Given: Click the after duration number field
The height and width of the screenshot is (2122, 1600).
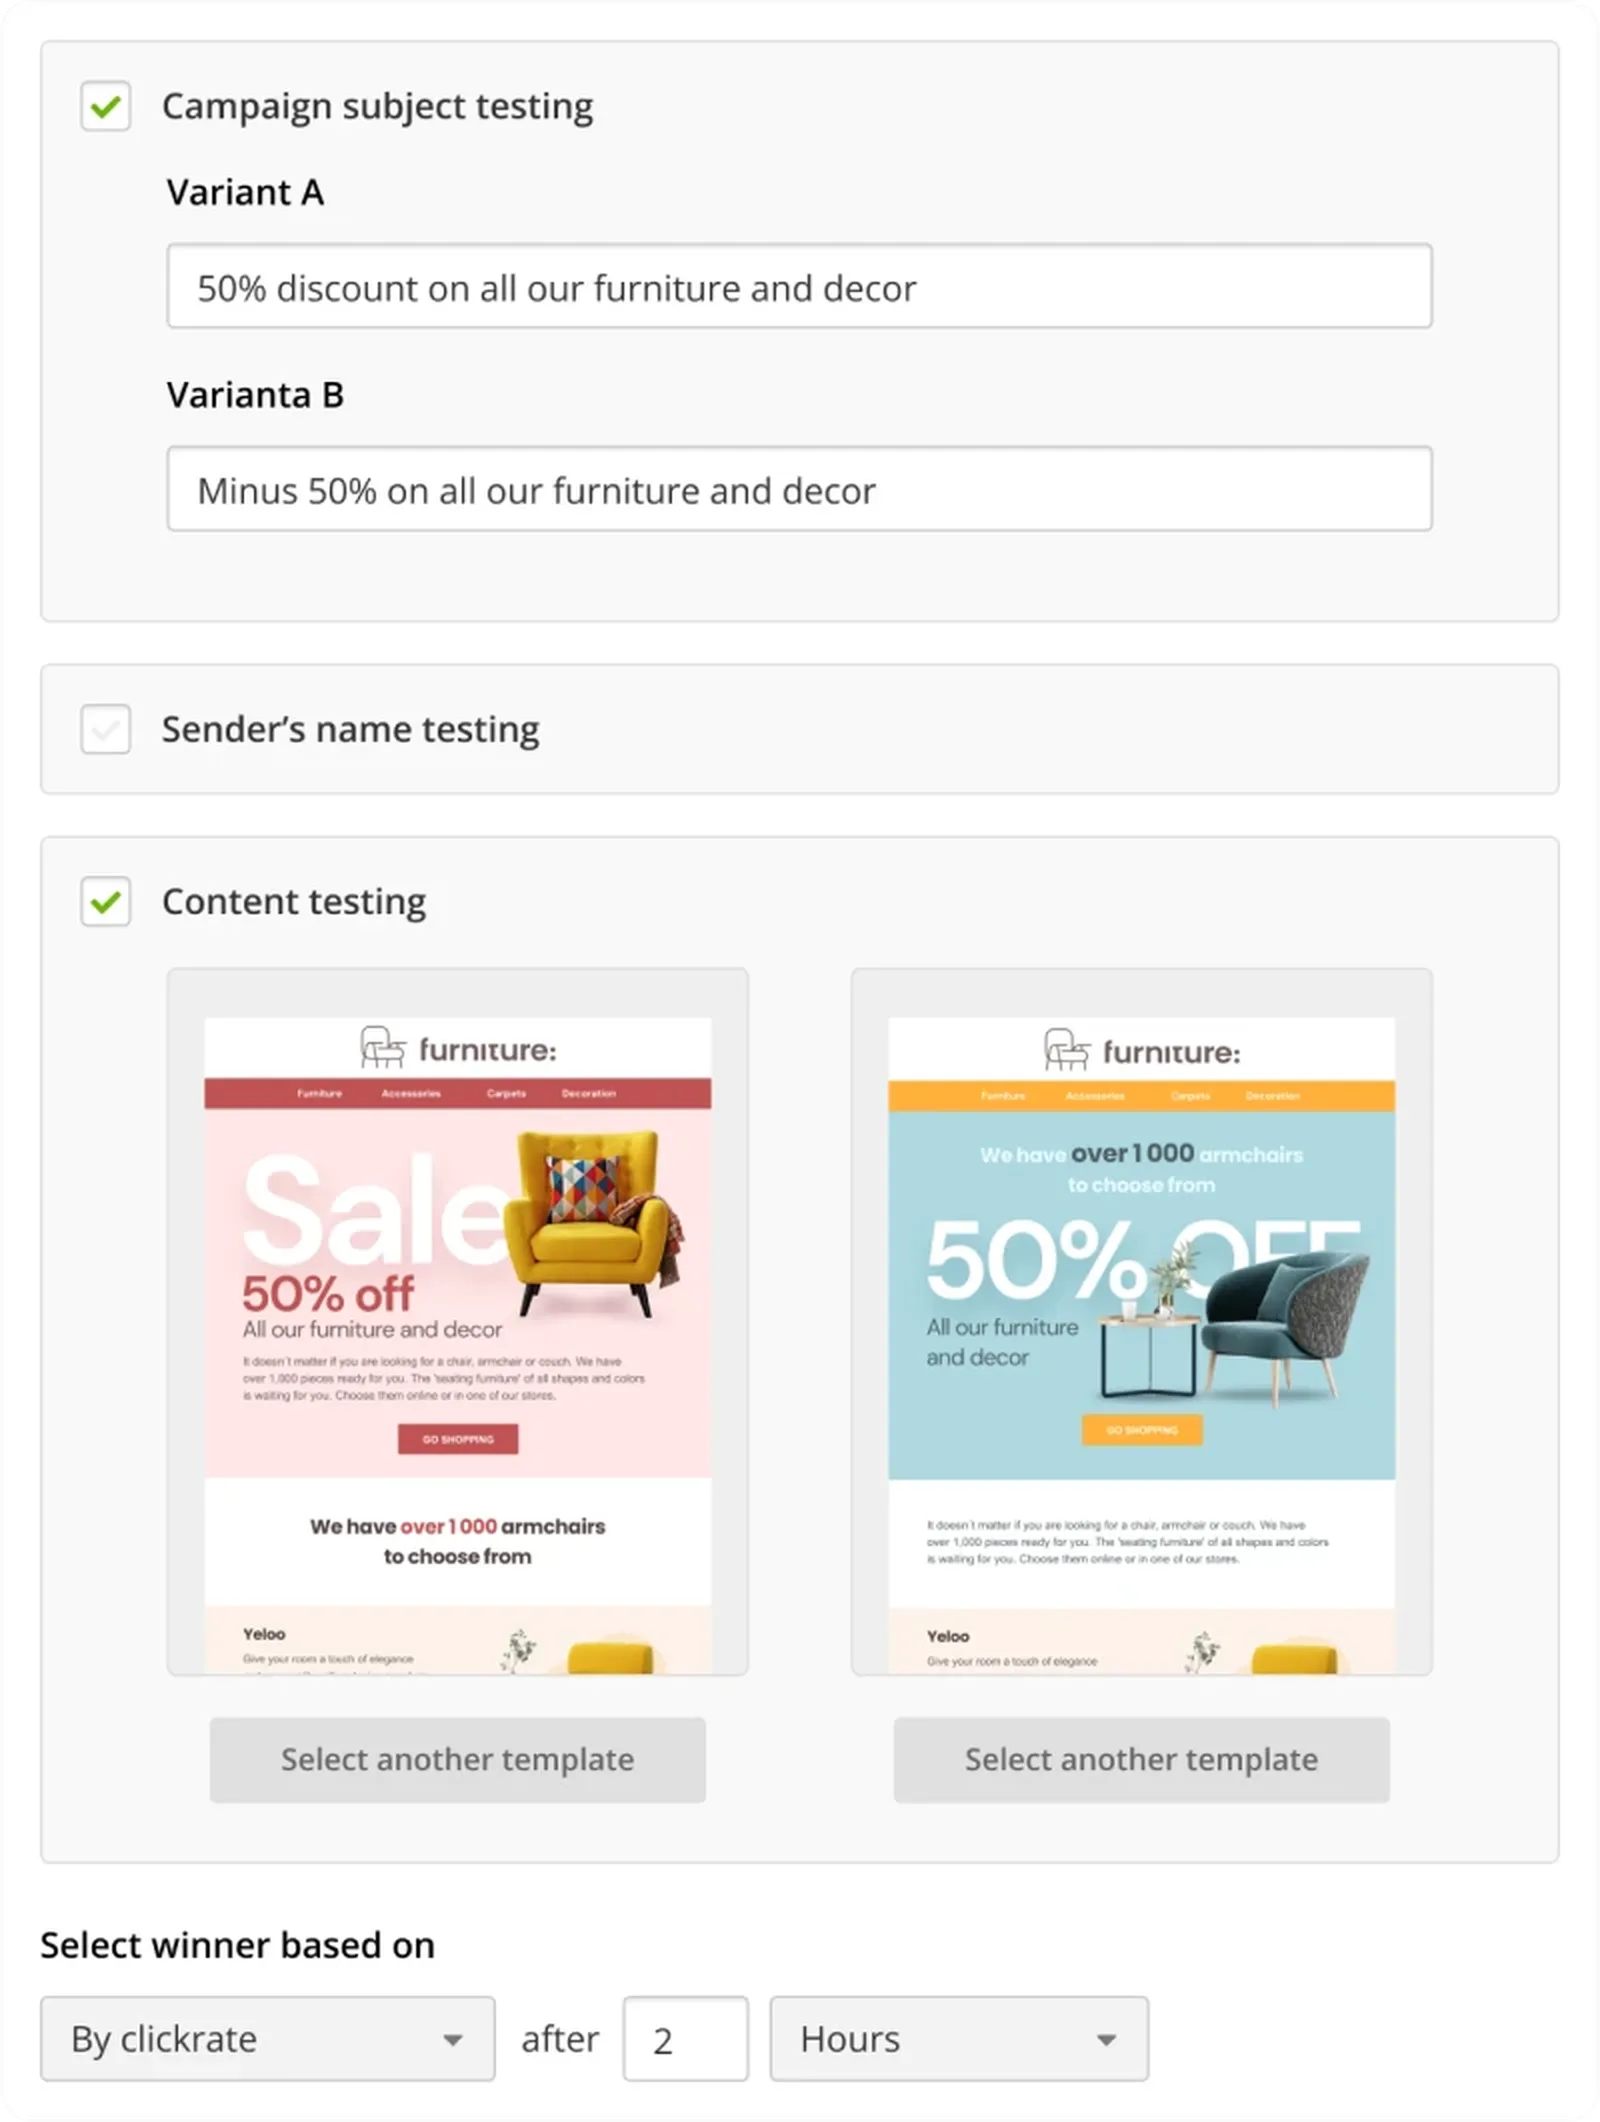Looking at the screenshot, I should coord(685,2039).
